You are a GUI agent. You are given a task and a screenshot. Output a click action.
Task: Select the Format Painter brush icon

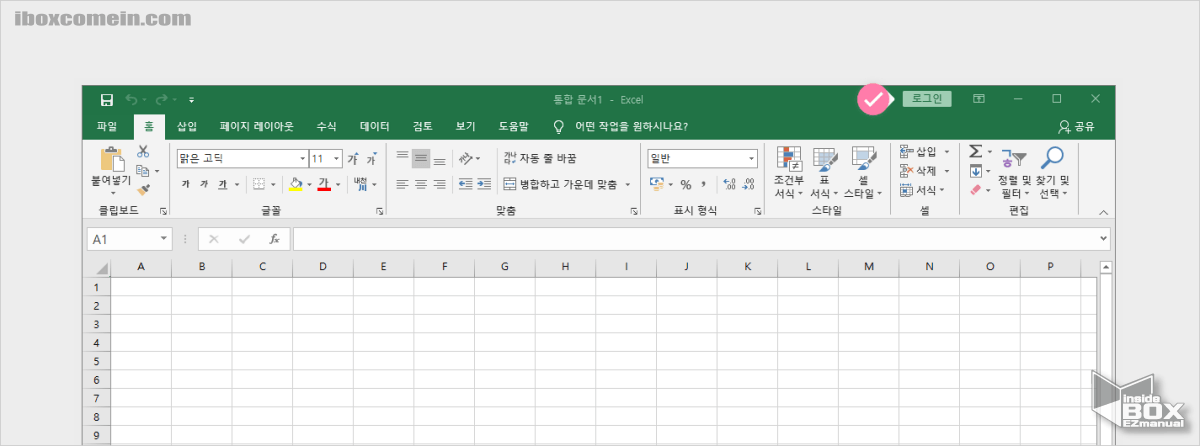coord(143,189)
